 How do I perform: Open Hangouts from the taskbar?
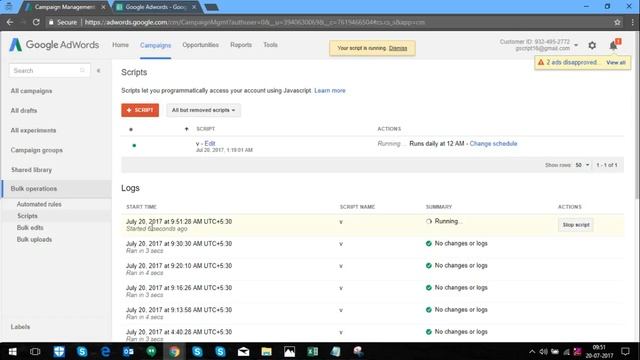(151, 351)
